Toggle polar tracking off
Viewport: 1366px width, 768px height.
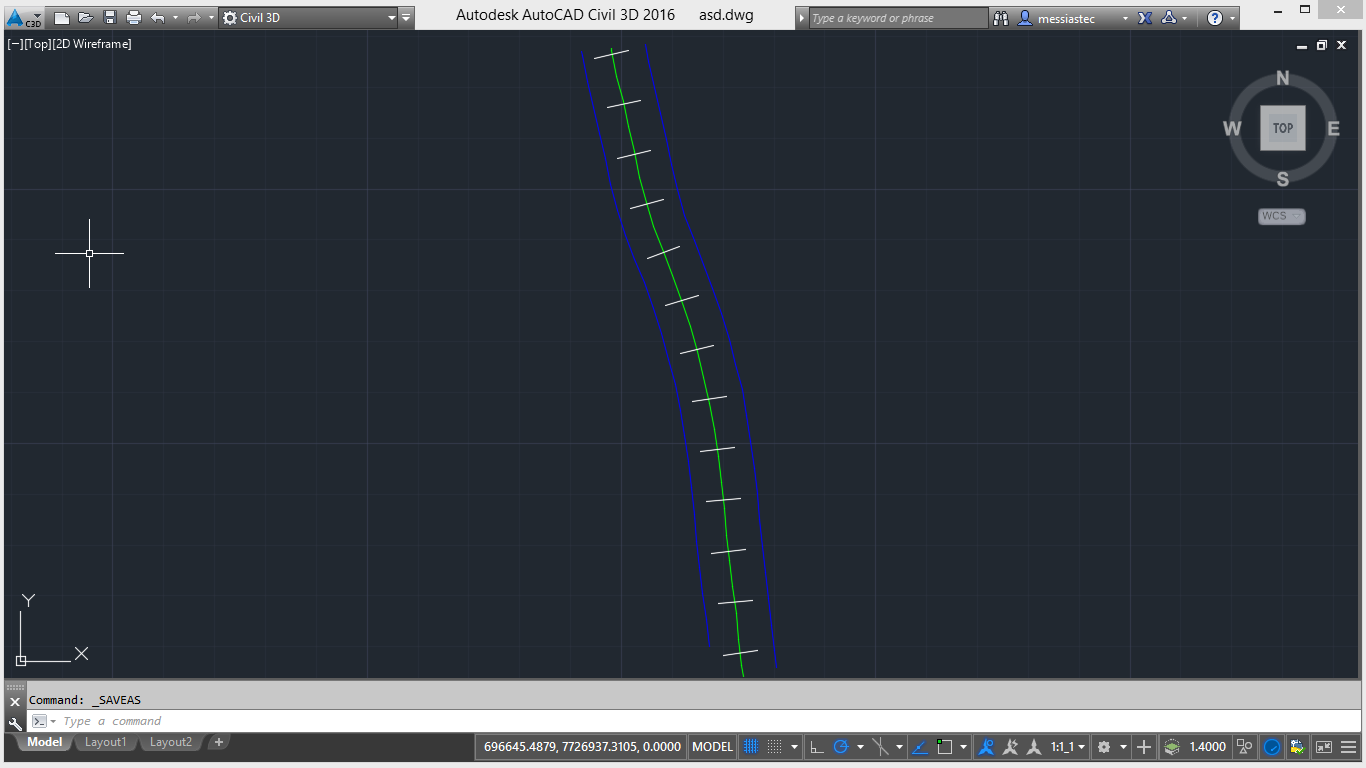coord(839,747)
